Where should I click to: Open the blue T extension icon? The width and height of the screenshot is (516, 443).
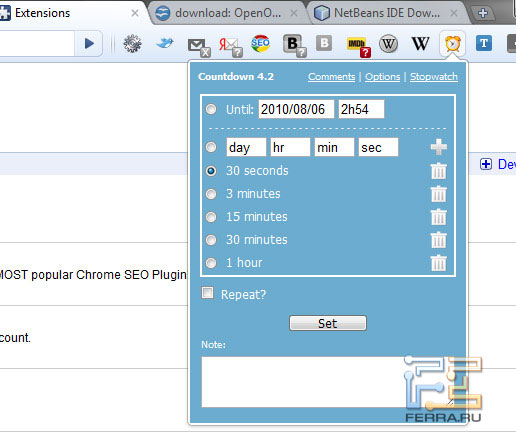click(x=484, y=43)
